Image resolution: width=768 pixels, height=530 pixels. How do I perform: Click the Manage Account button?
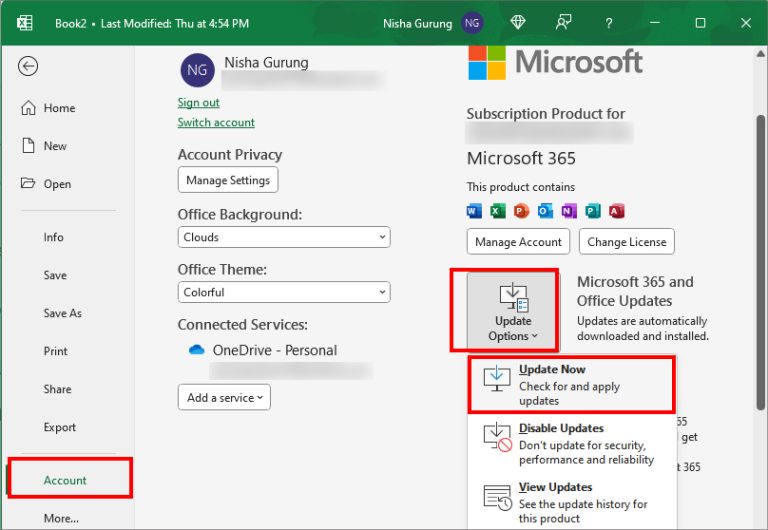pos(518,241)
